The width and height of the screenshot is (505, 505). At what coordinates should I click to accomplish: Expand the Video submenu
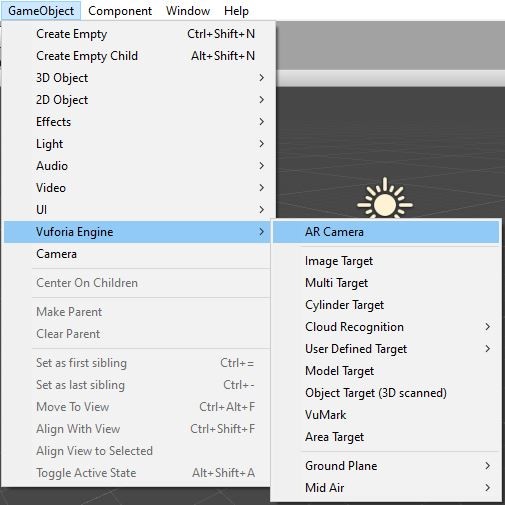[x=137, y=188]
